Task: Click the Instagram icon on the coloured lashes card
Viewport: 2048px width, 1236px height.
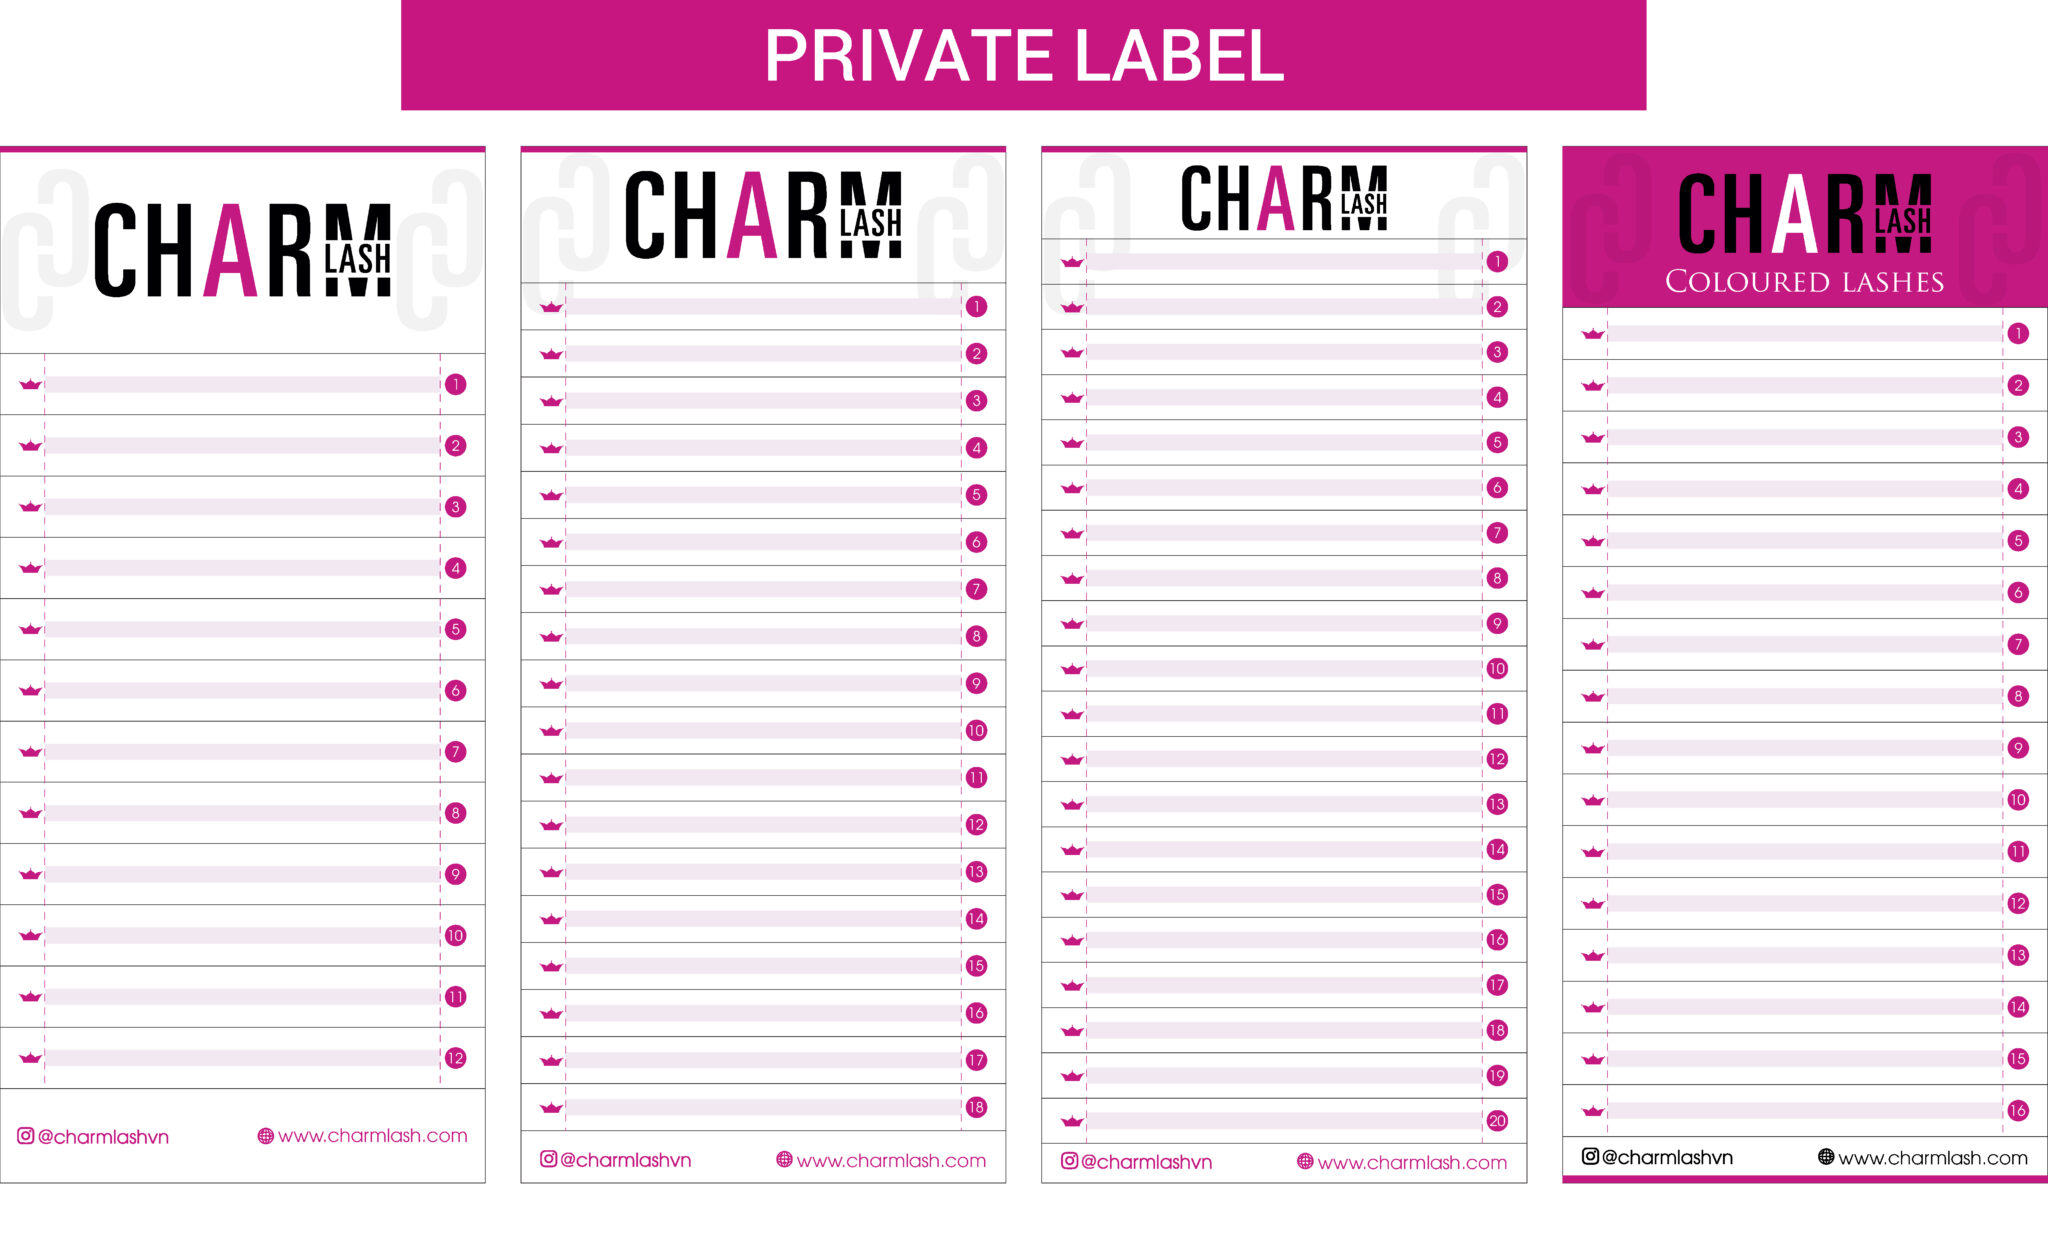Action: tap(1590, 1156)
